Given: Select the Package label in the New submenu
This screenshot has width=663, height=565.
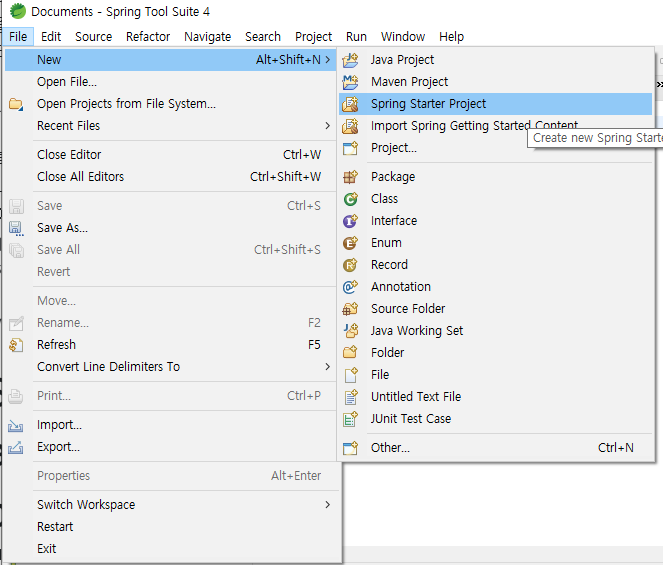Looking at the screenshot, I should click(393, 177).
